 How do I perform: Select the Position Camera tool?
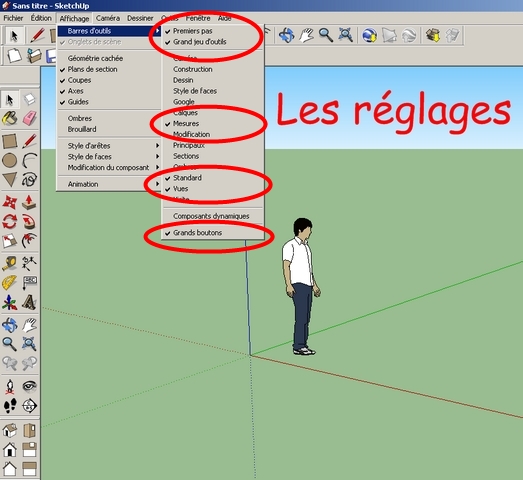[10, 386]
